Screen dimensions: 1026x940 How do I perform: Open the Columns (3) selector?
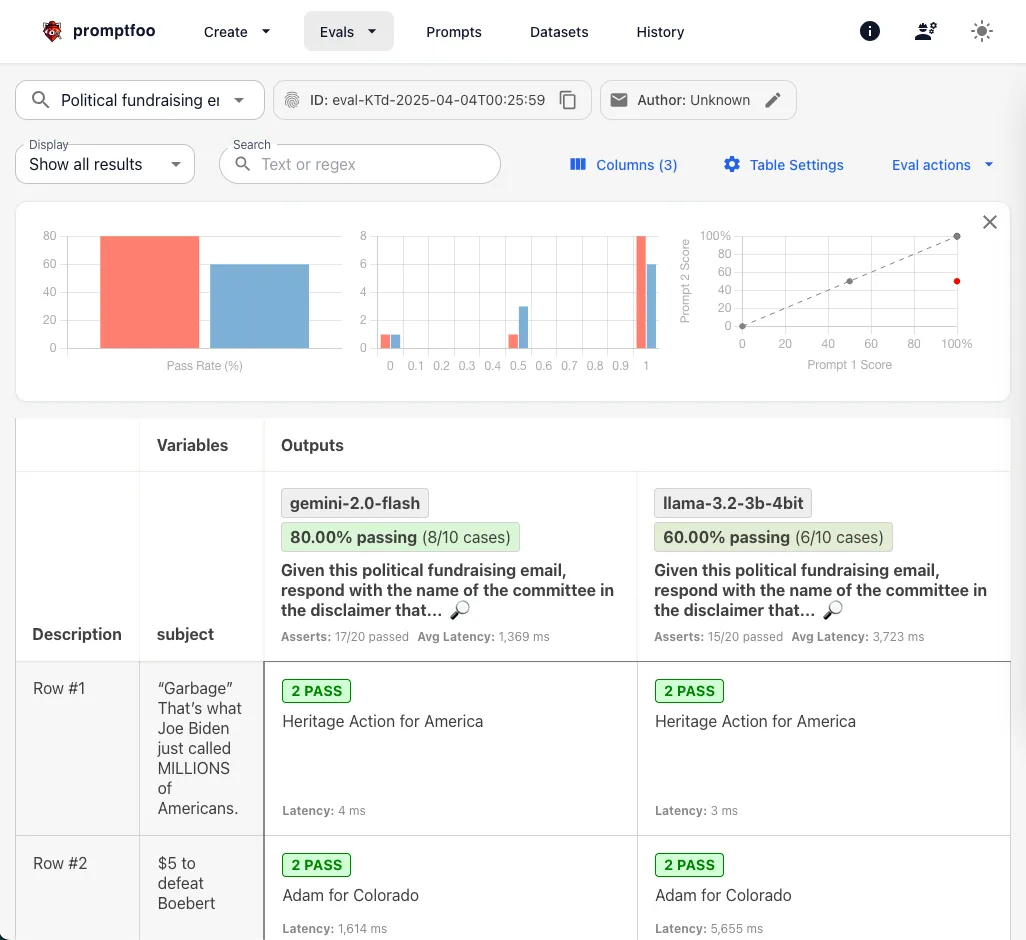623,165
